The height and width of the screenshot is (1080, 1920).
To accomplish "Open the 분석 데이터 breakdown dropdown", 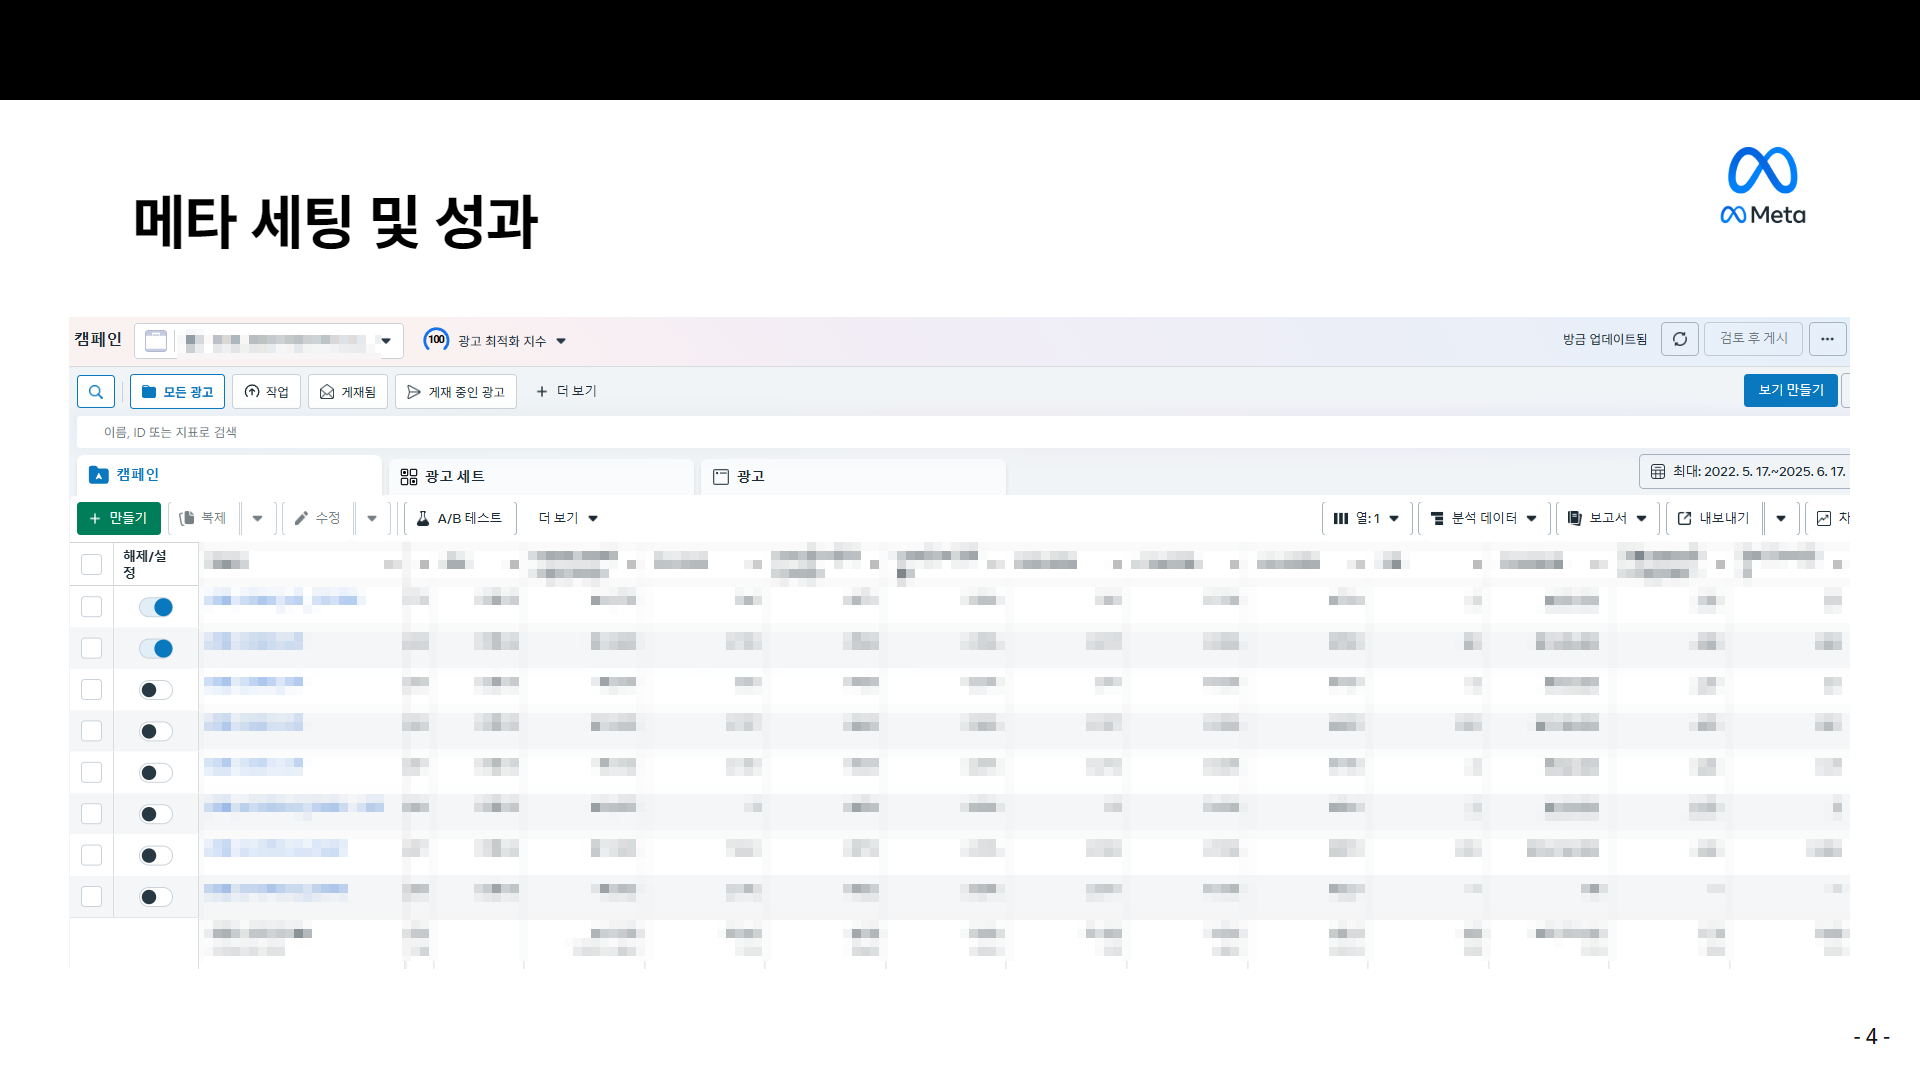I will (1484, 518).
